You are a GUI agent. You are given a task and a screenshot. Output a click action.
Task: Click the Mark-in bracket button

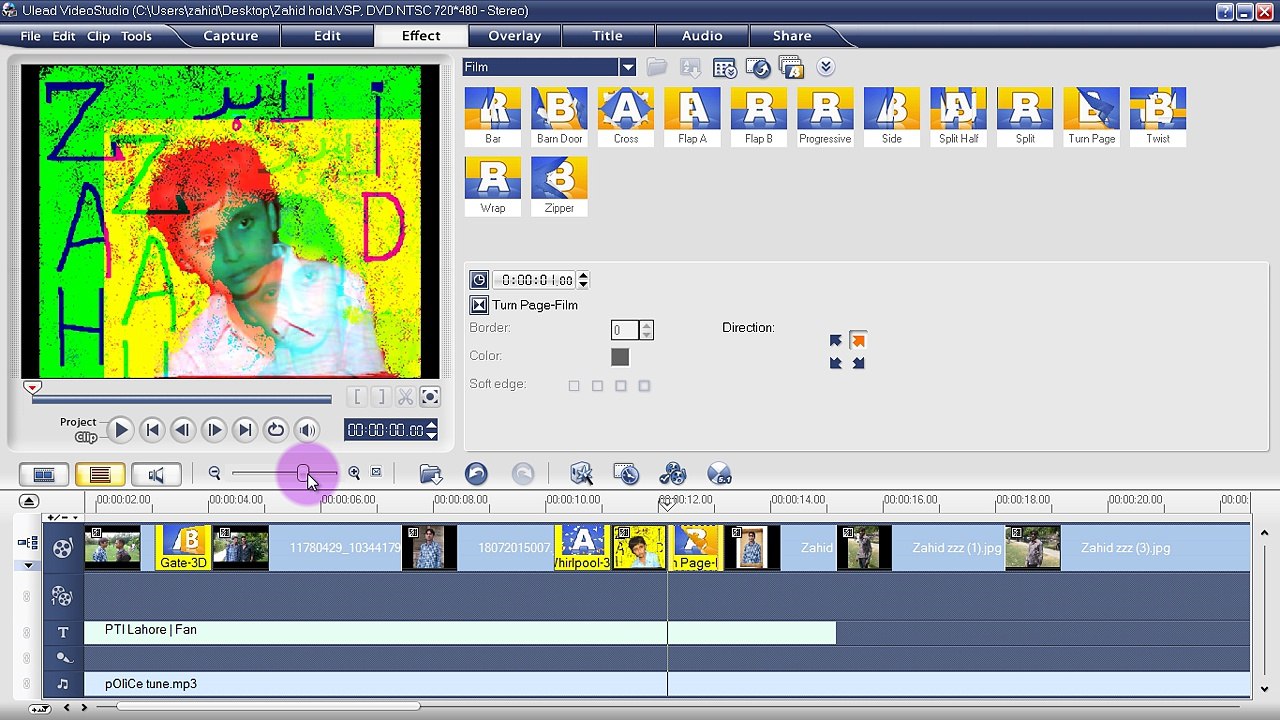click(x=357, y=397)
